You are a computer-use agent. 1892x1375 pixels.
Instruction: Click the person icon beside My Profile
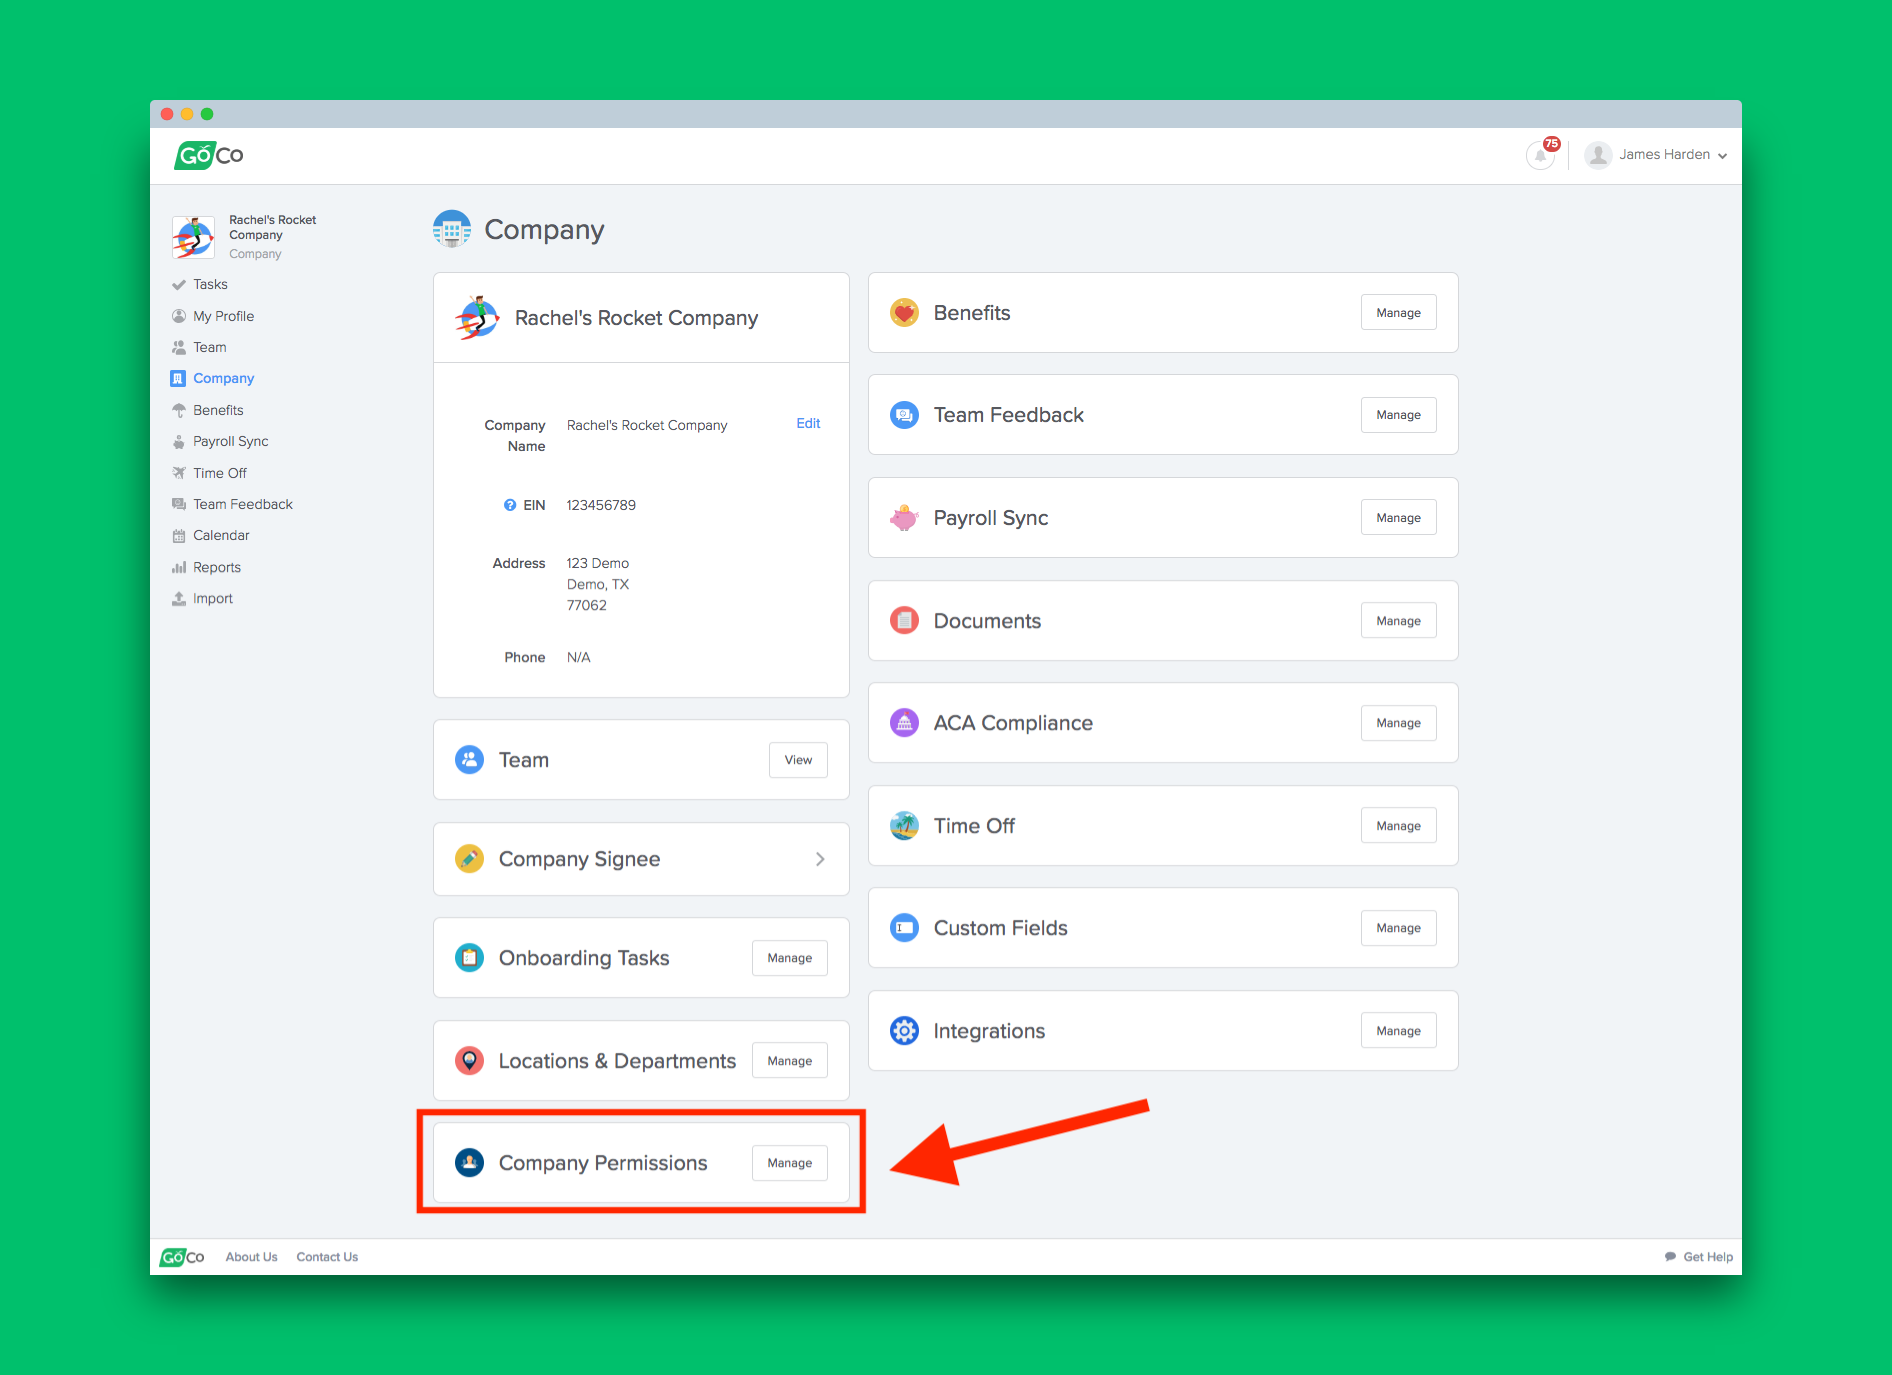pos(179,316)
